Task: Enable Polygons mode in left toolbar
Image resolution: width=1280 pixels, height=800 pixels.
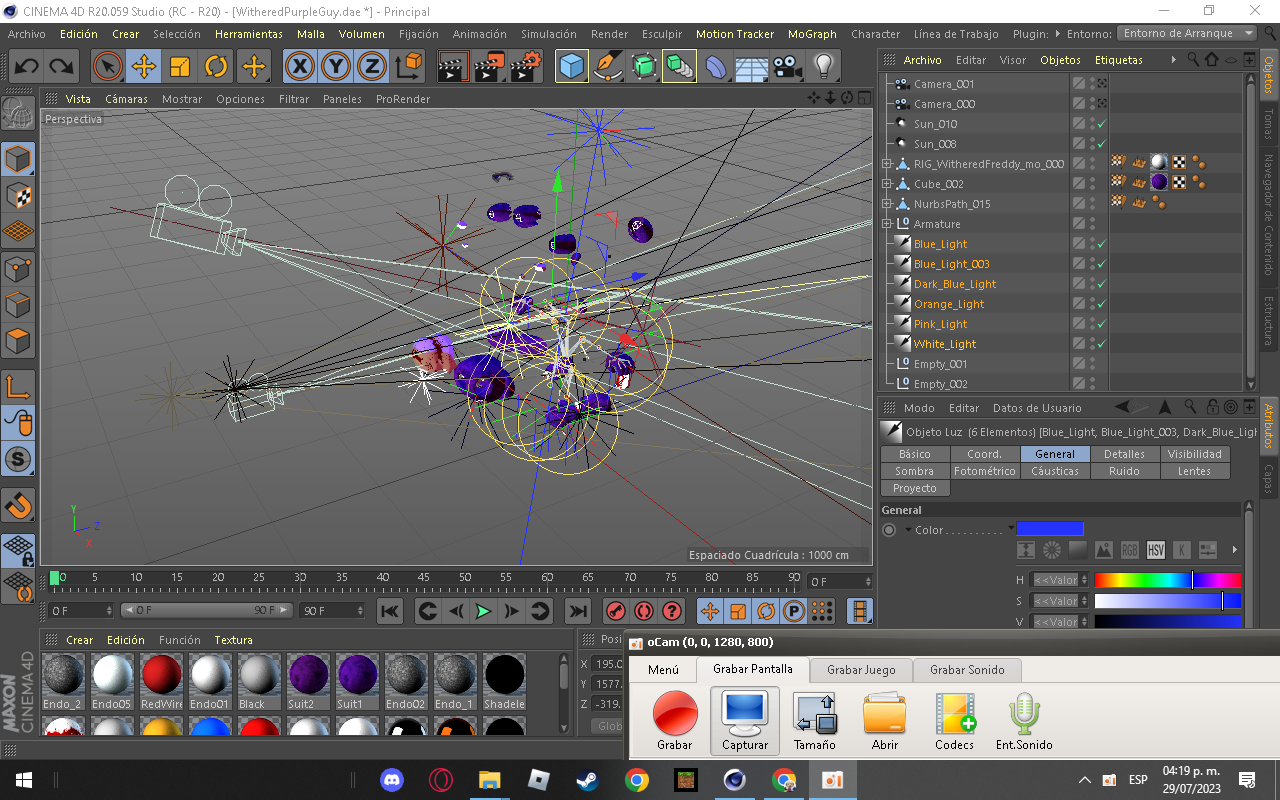Action: click(18, 341)
